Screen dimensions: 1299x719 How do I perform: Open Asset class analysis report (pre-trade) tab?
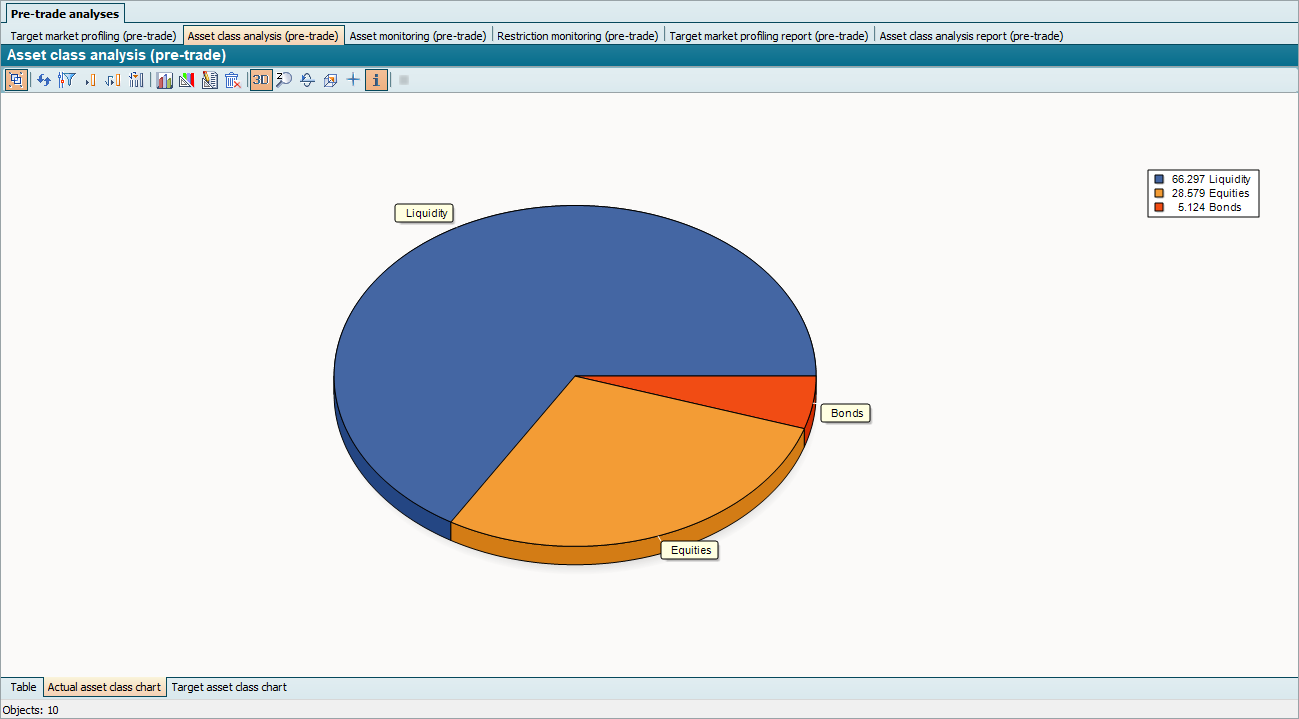(970, 36)
